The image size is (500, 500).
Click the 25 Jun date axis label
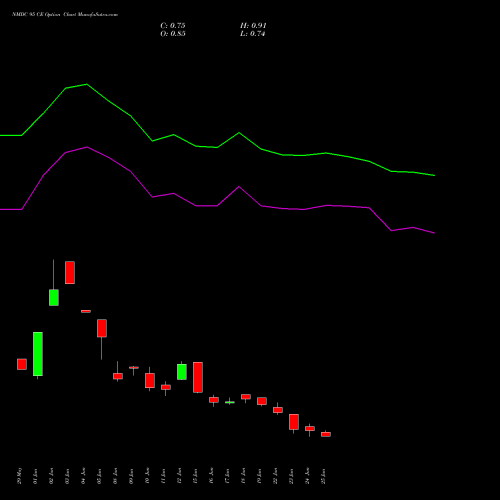323,476
